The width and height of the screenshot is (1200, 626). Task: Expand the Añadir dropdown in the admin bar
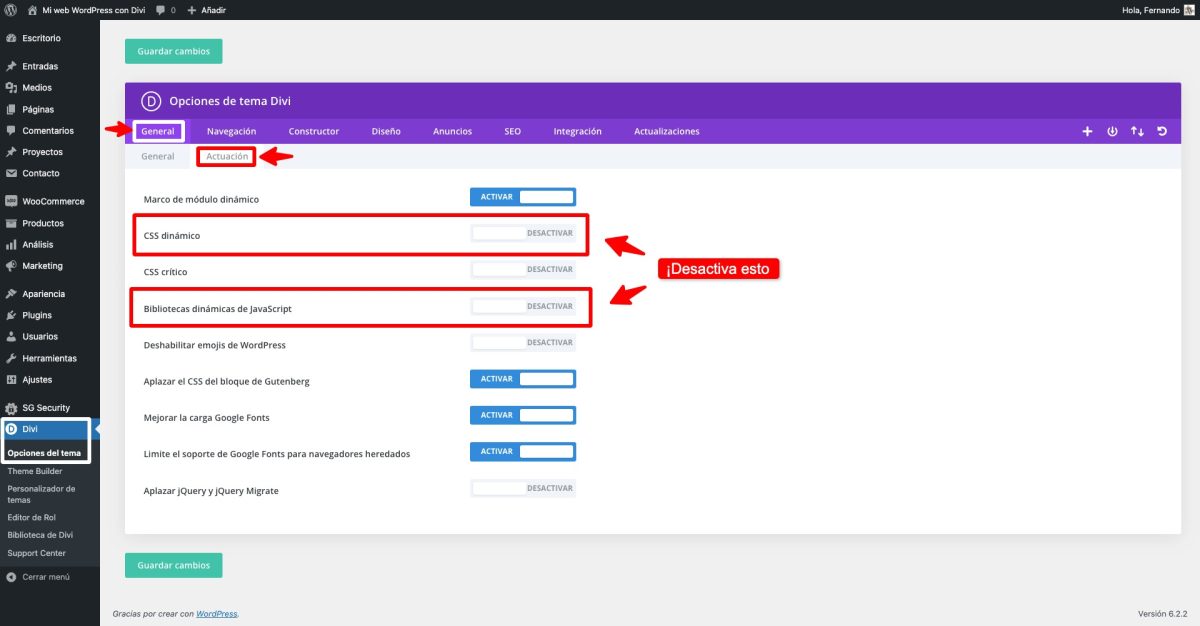[x=206, y=9]
